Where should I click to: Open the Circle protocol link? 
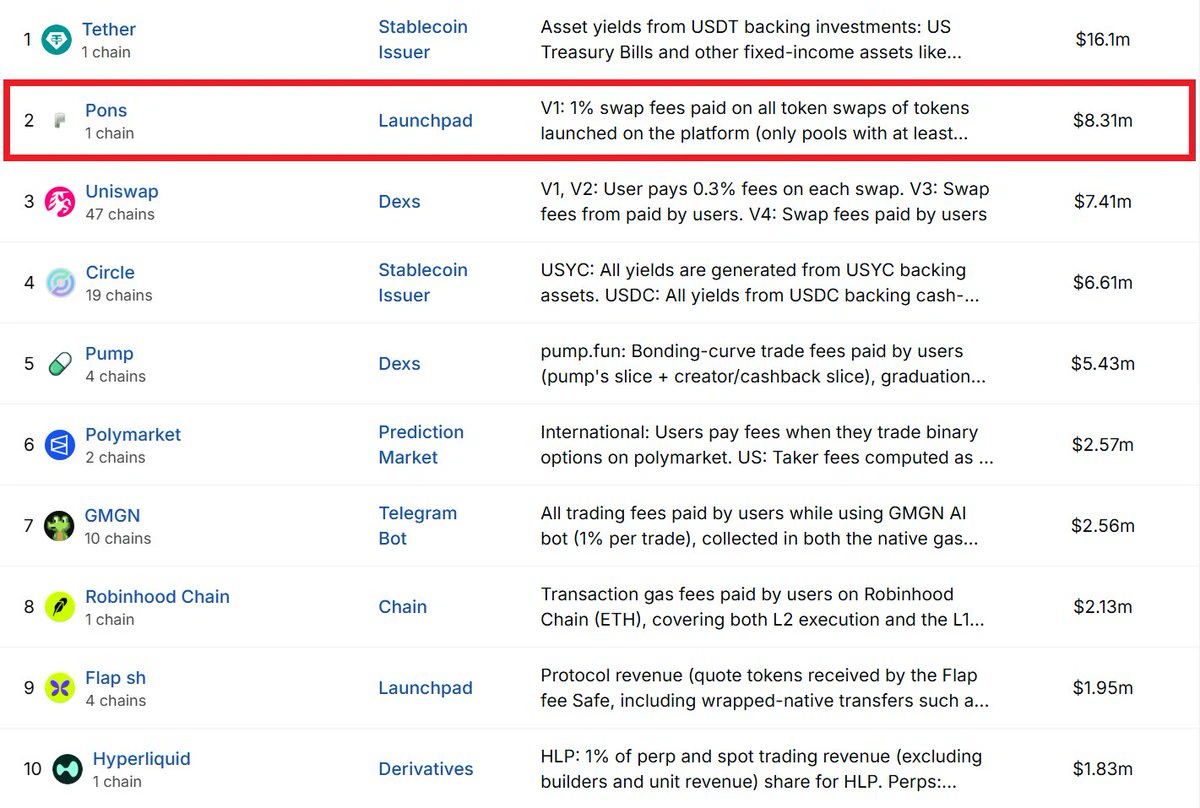click(110, 272)
